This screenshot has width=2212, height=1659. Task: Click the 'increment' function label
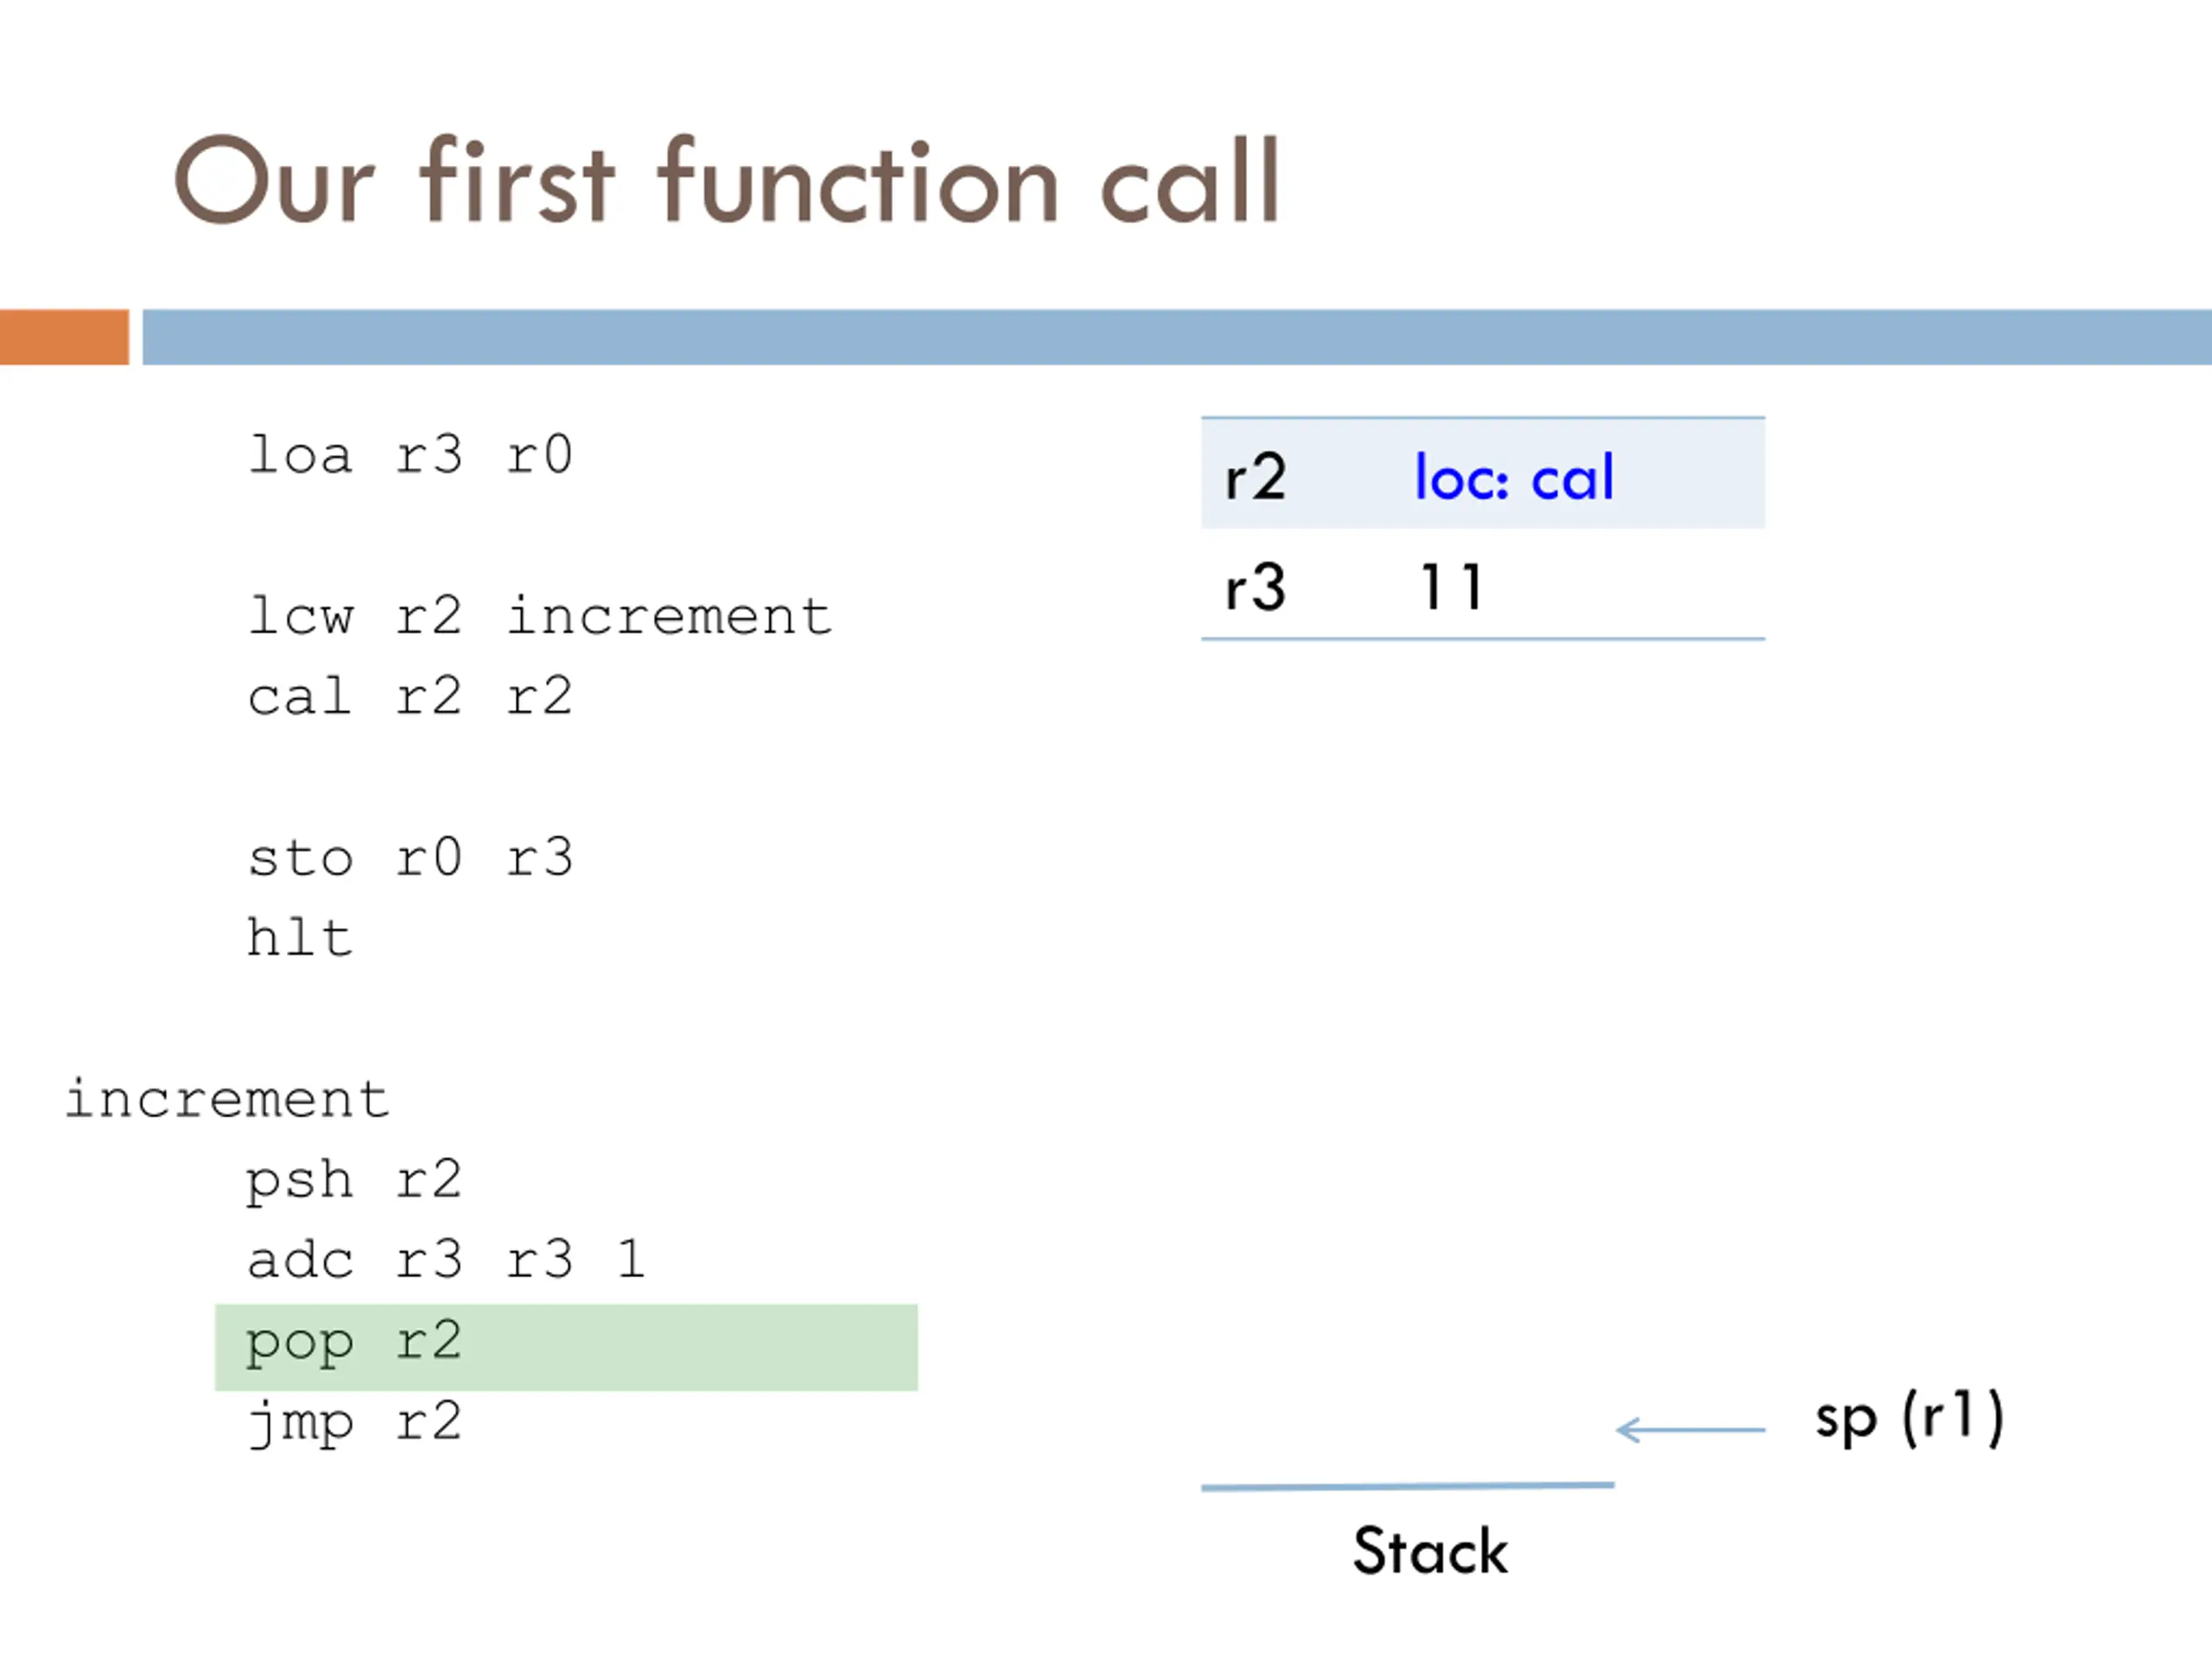(227, 1099)
